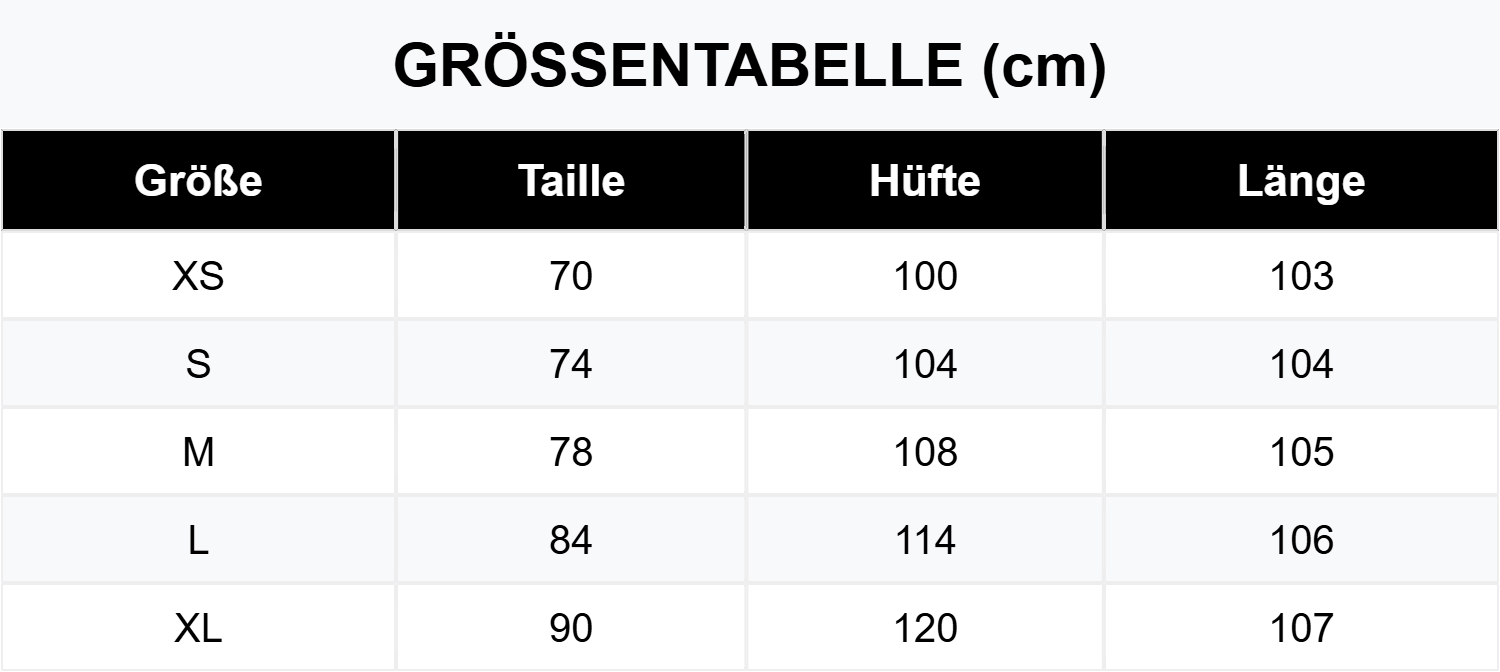Click the S size cell
Screen dimensions: 1500x672
click(x=198, y=364)
